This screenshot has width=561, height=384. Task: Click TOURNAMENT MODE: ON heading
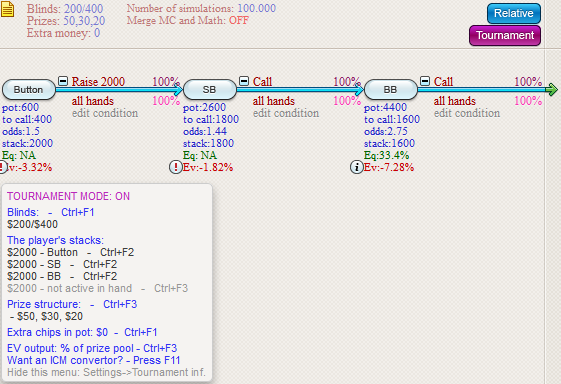68,196
